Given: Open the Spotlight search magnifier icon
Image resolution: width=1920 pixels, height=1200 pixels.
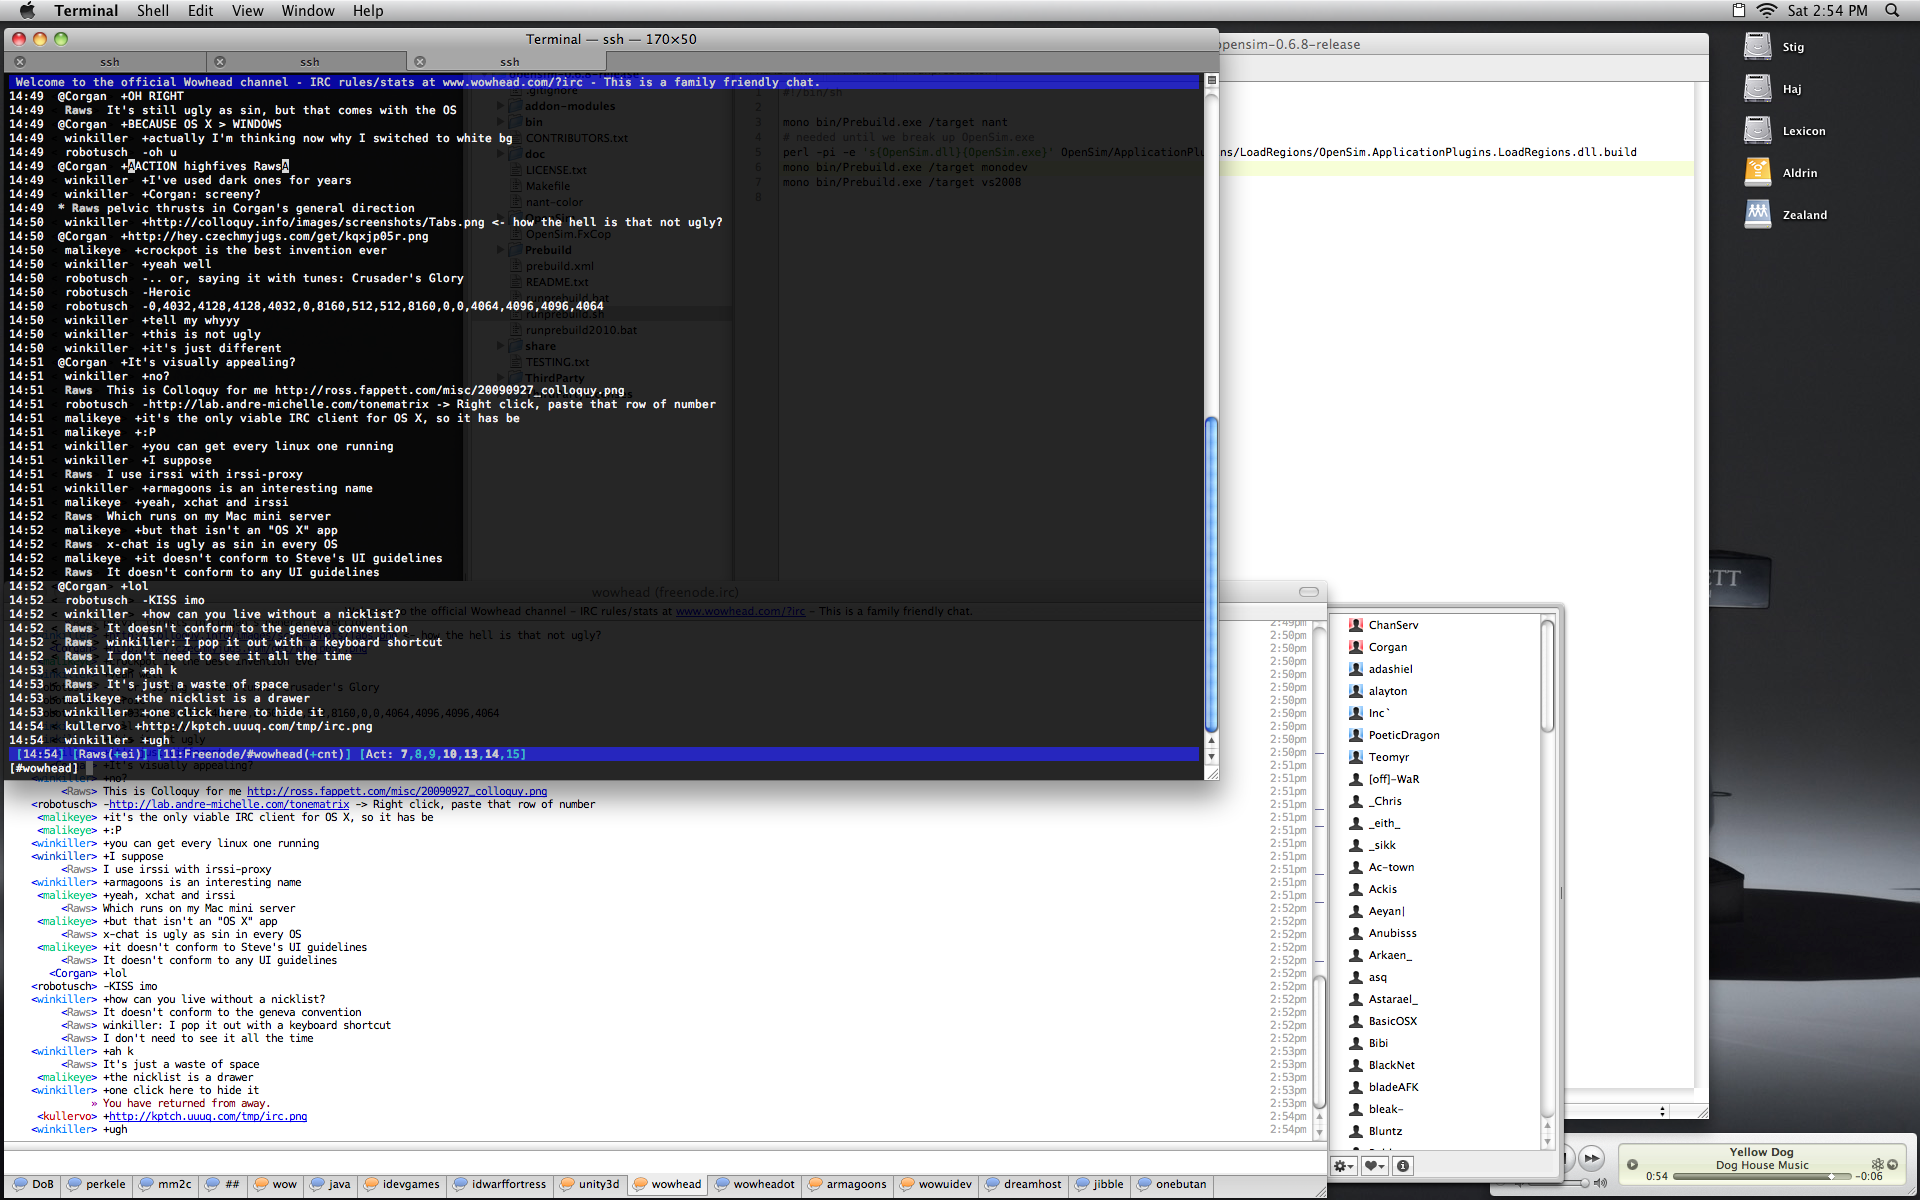Looking at the screenshot, I should tap(1892, 11).
